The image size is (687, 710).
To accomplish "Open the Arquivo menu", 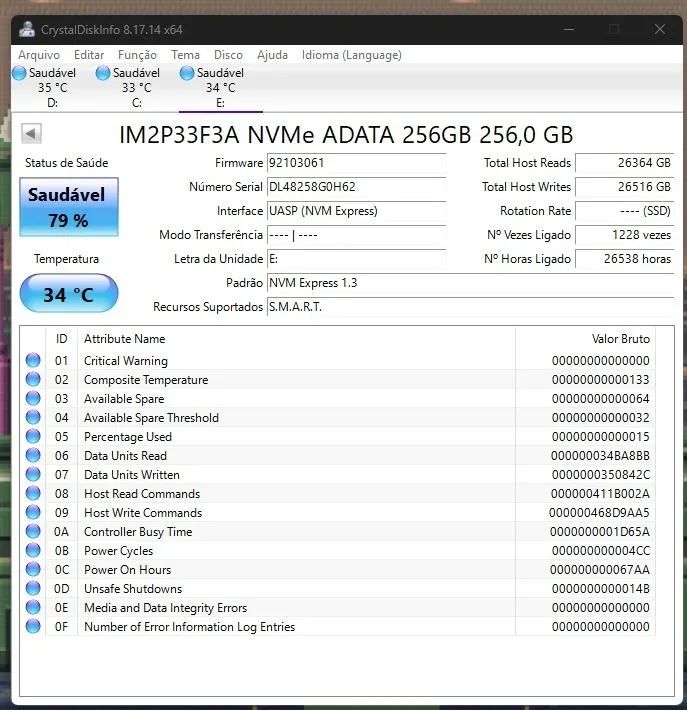I will tap(39, 55).
